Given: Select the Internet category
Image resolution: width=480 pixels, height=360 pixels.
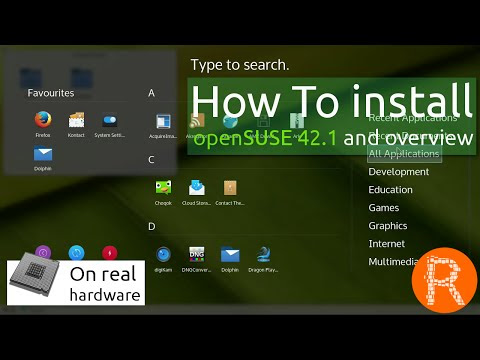Looking at the screenshot, I should click(387, 244).
